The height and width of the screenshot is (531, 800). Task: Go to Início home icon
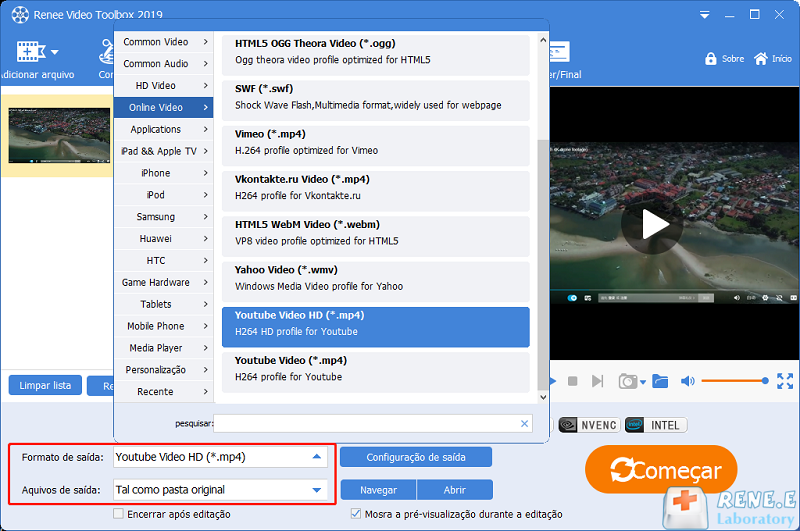(x=760, y=59)
